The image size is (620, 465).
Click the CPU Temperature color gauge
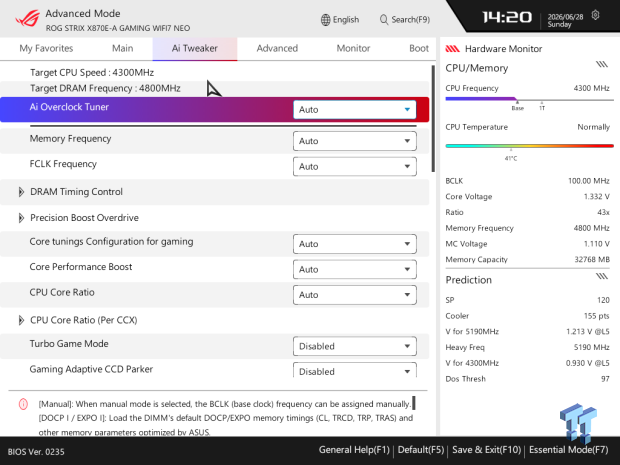[529, 146]
